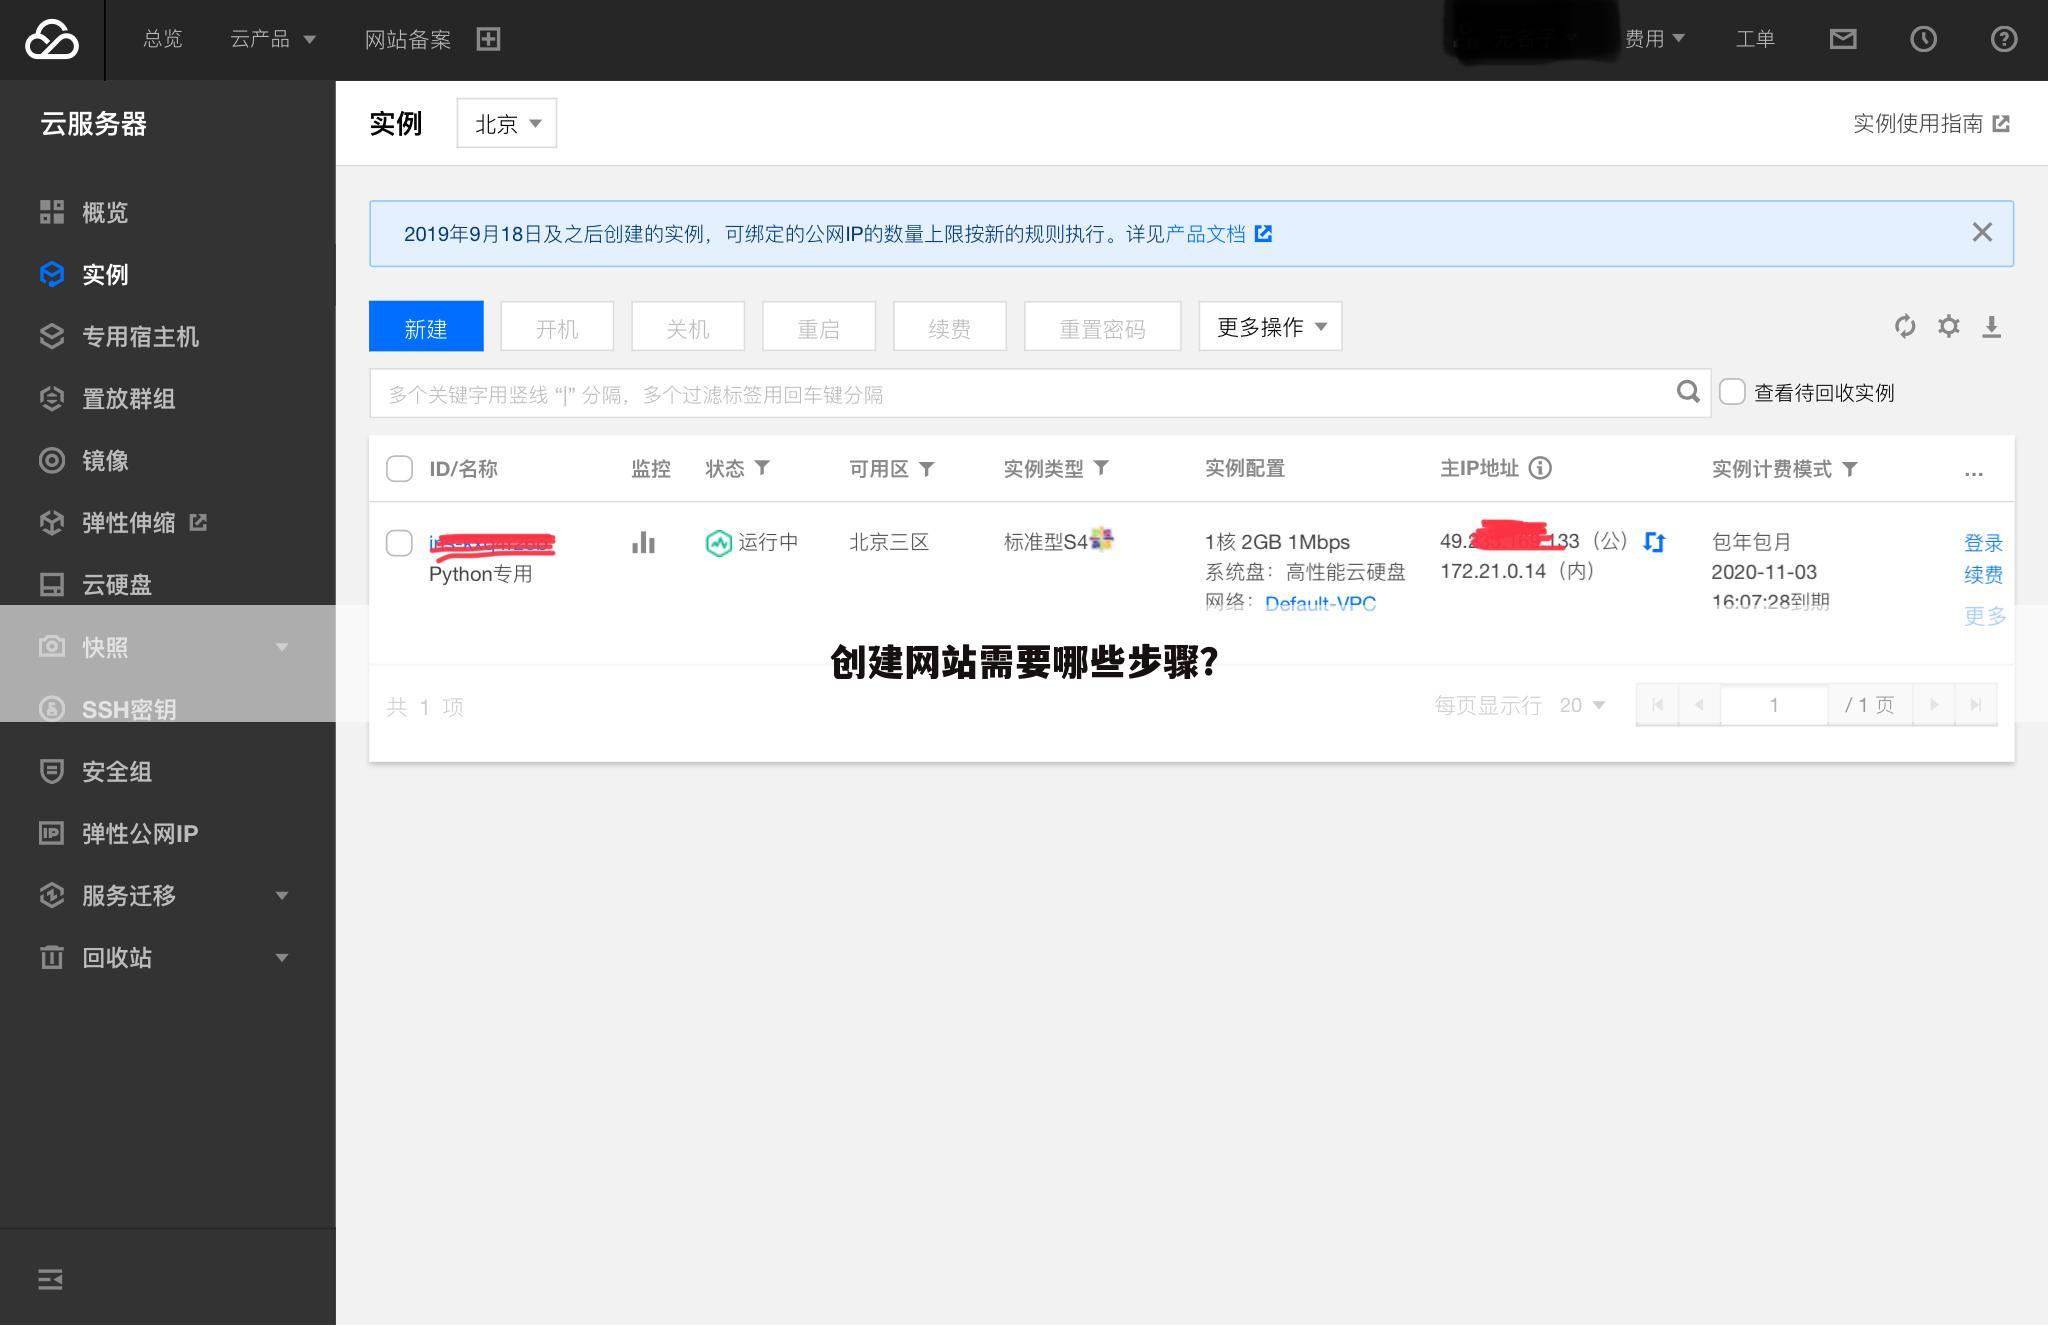Refresh the instance list
Viewport: 2048px width, 1327px height.
[1904, 326]
